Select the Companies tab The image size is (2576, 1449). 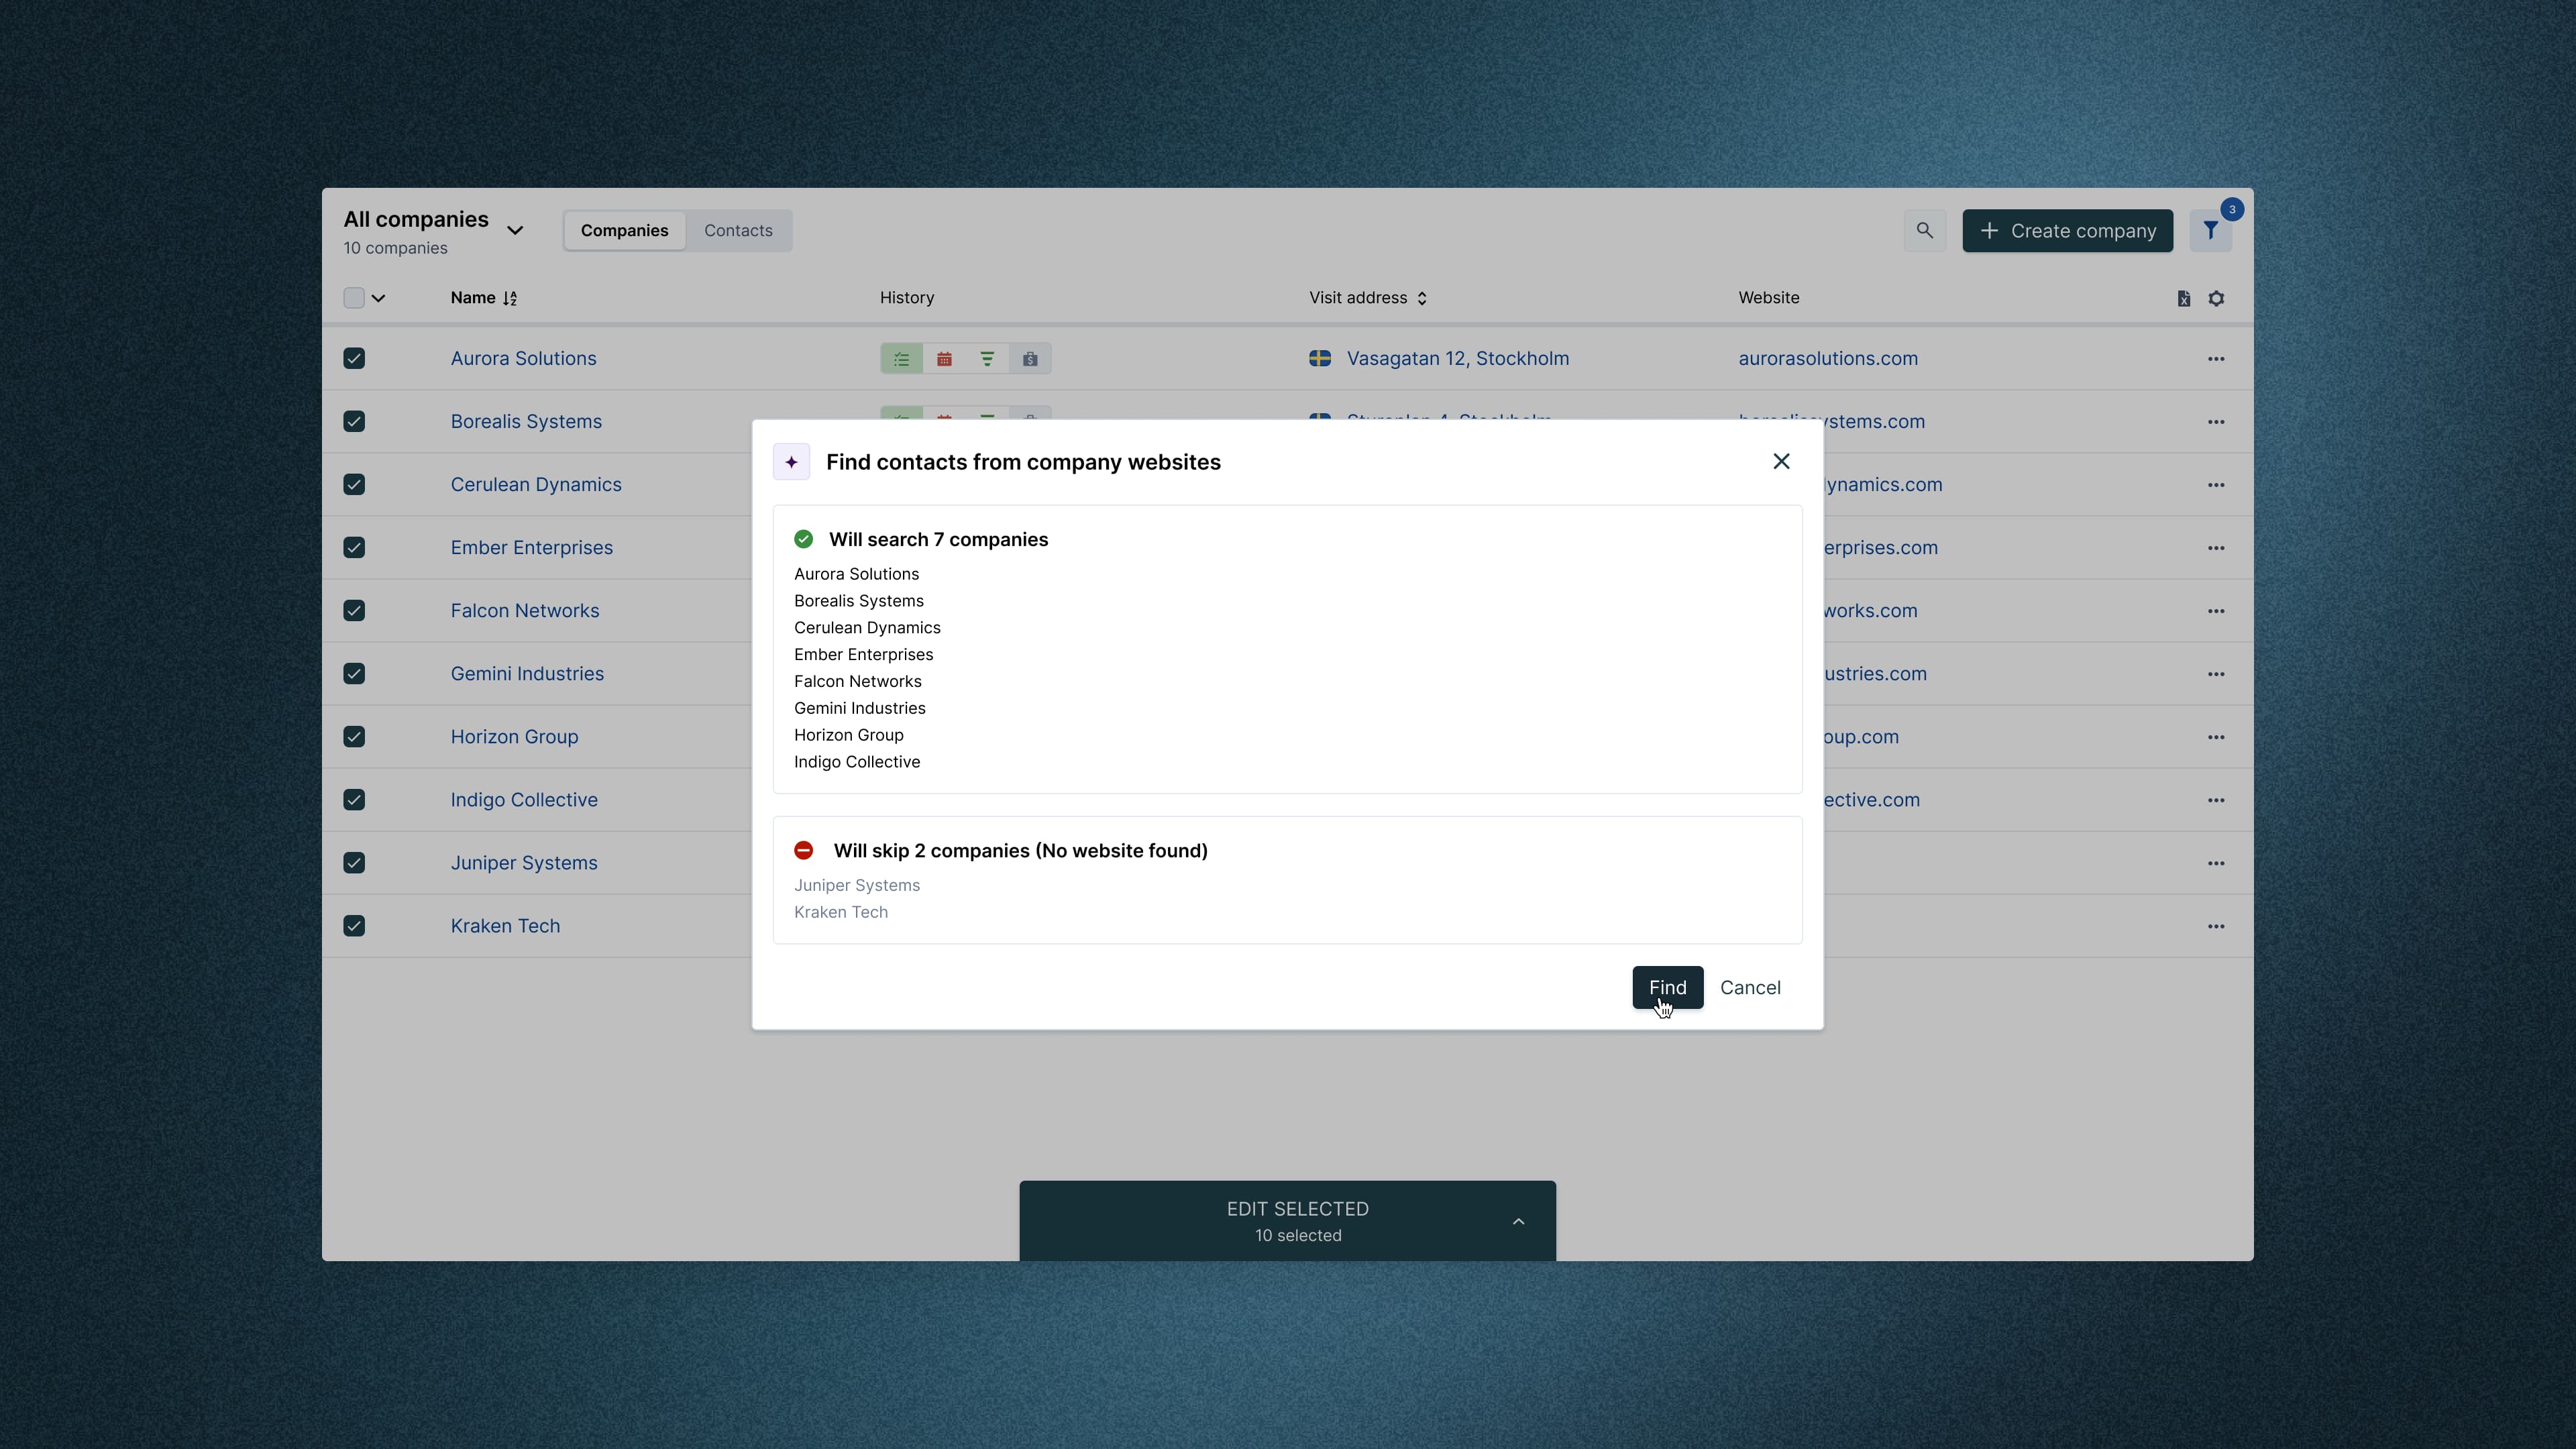click(x=624, y=231)
